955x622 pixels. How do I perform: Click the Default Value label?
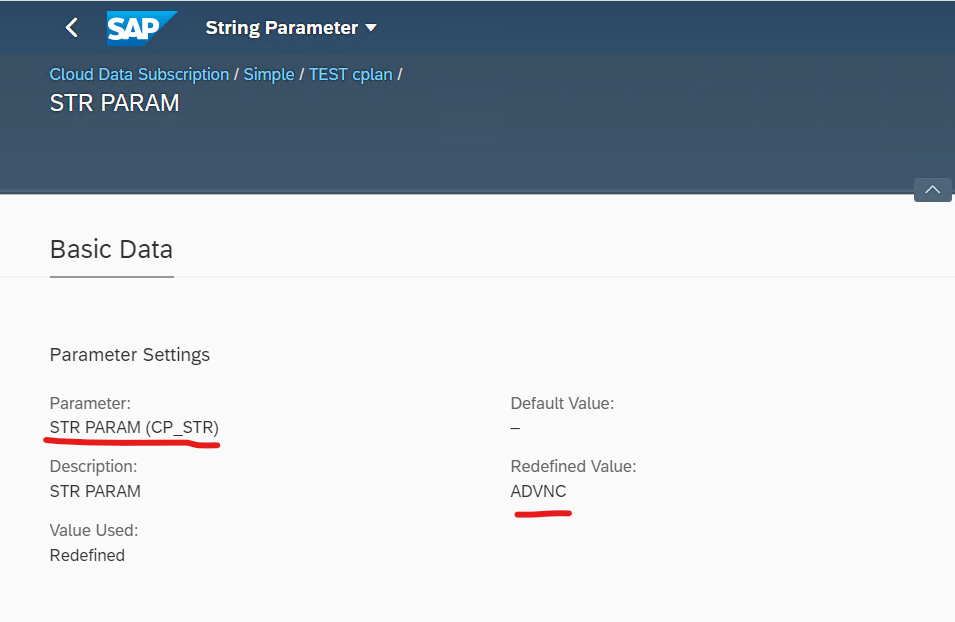(562, 404)
